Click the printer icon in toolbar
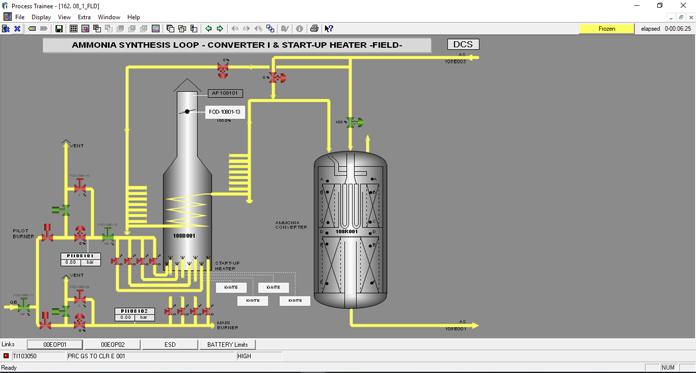Screen dimensions: 696x373 314,28
